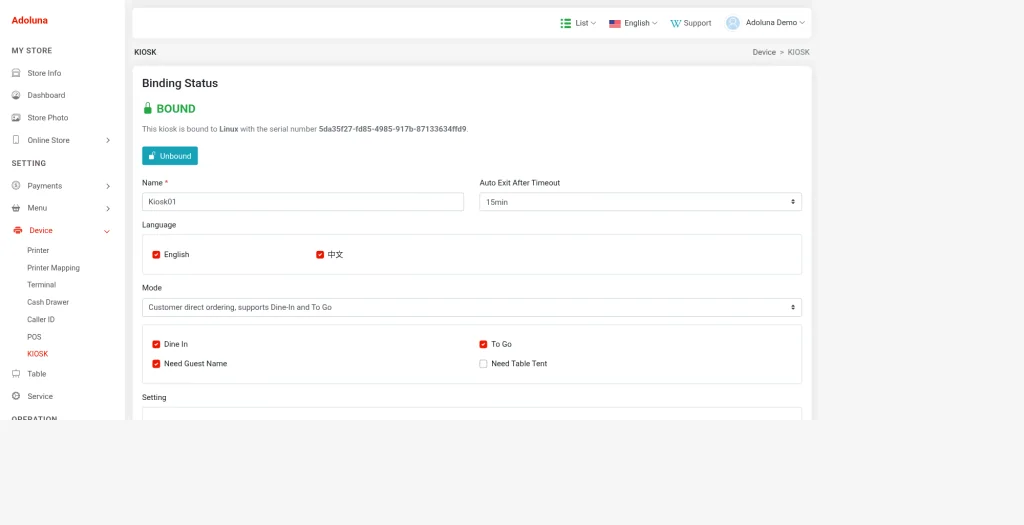Open the English language dropdown
This screenshot has height=525, width=1024.
tap(633, 23)
